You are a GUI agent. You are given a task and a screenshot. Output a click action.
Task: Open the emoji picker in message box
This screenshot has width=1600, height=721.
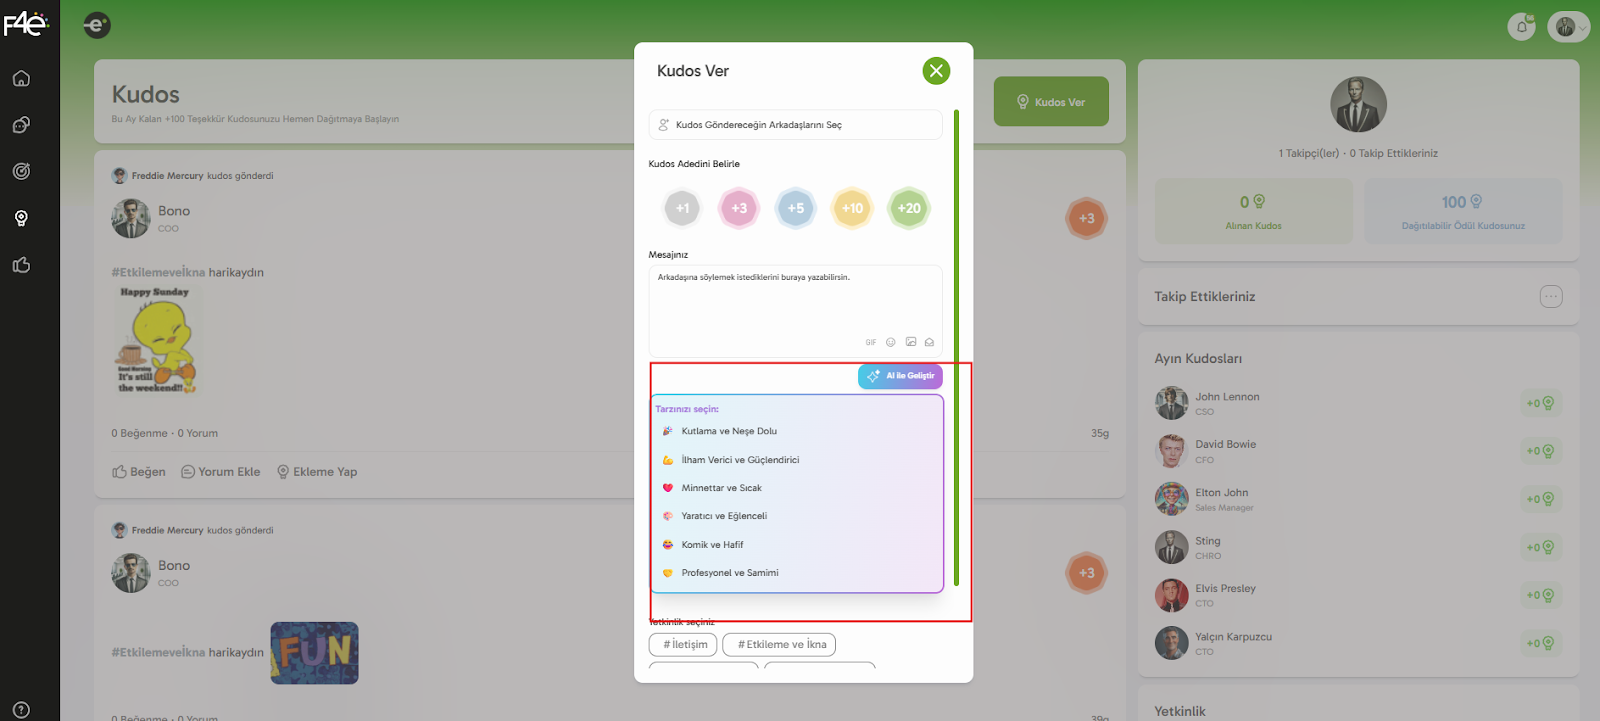tap(890, 342)
